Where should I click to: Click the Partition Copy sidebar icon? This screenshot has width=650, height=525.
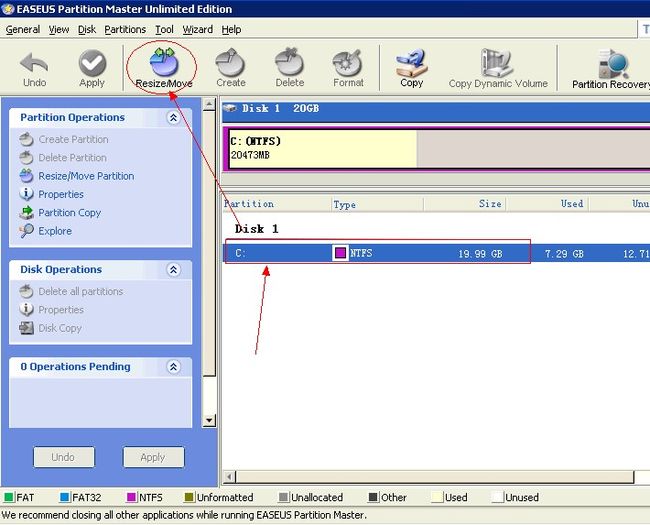click(26, 212)
